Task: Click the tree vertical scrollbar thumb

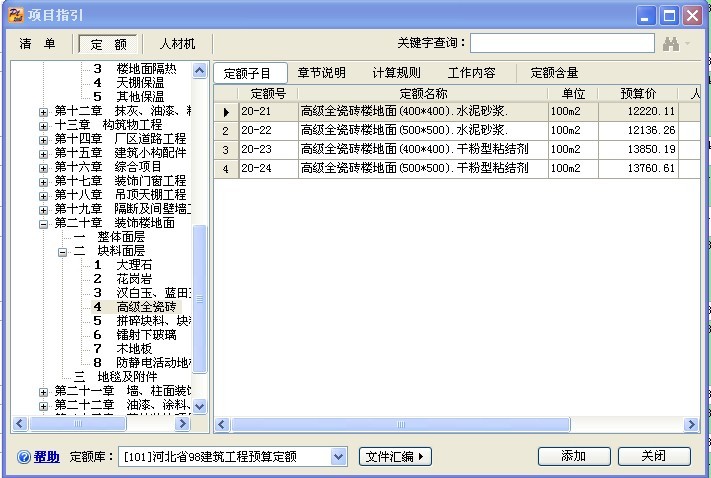Action: tap(200, 299)
